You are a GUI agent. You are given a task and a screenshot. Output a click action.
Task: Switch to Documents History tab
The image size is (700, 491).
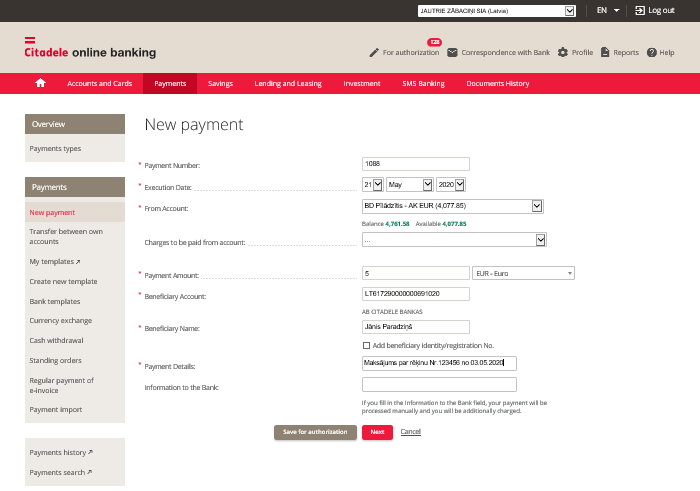pos(498,84)
